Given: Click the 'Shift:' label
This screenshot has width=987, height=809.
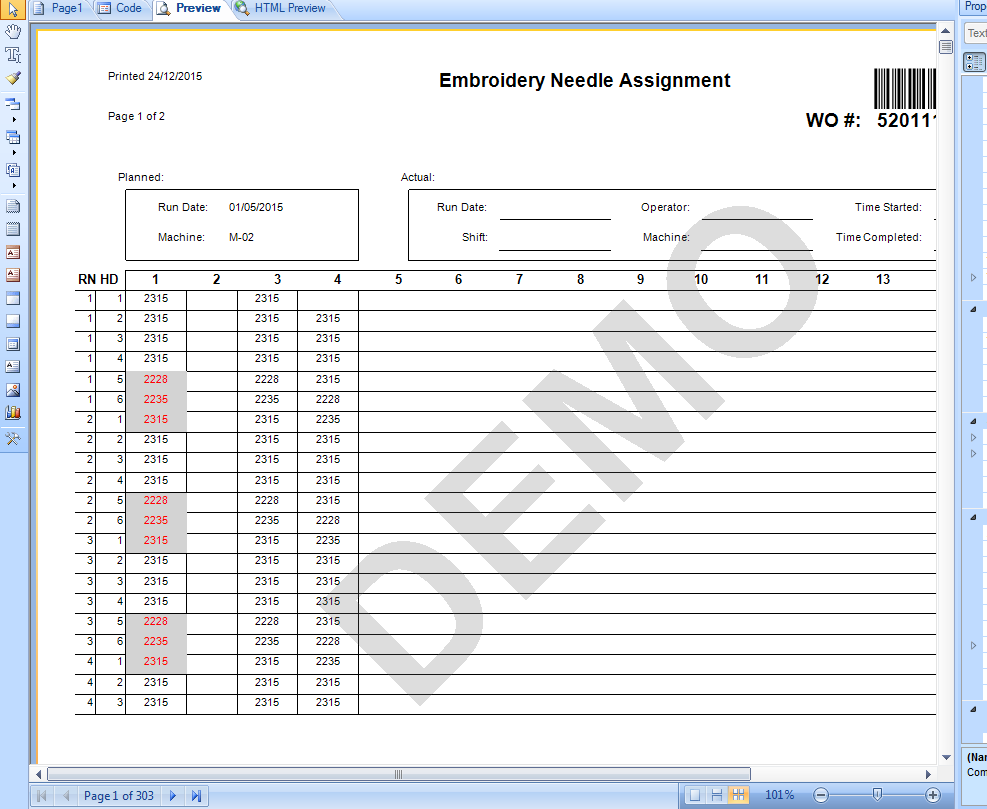Looking at the screenshot, I should click(475, 237).
